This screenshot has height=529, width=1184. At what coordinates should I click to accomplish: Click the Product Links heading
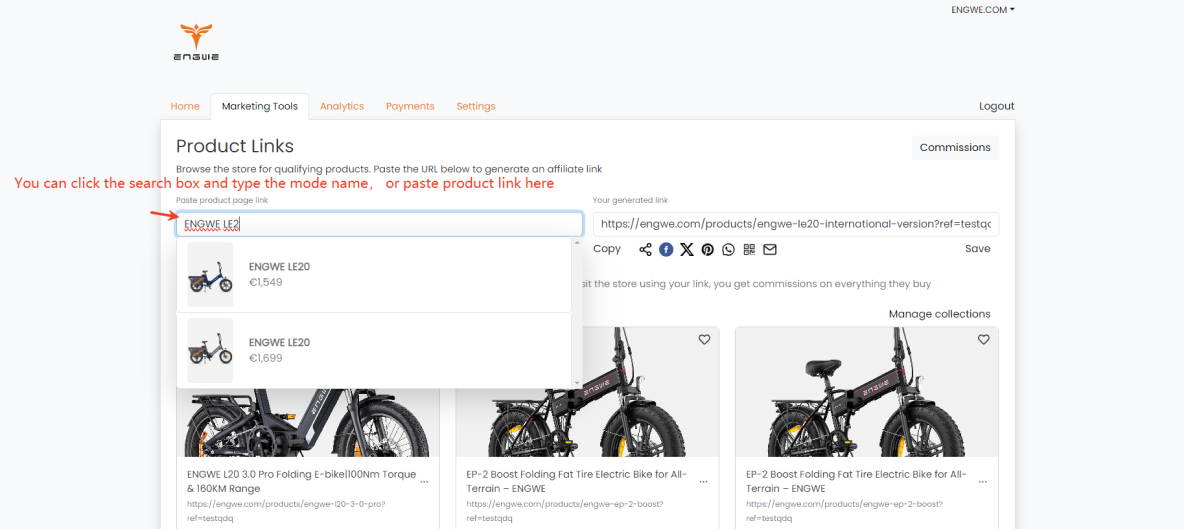pos(235,146)
